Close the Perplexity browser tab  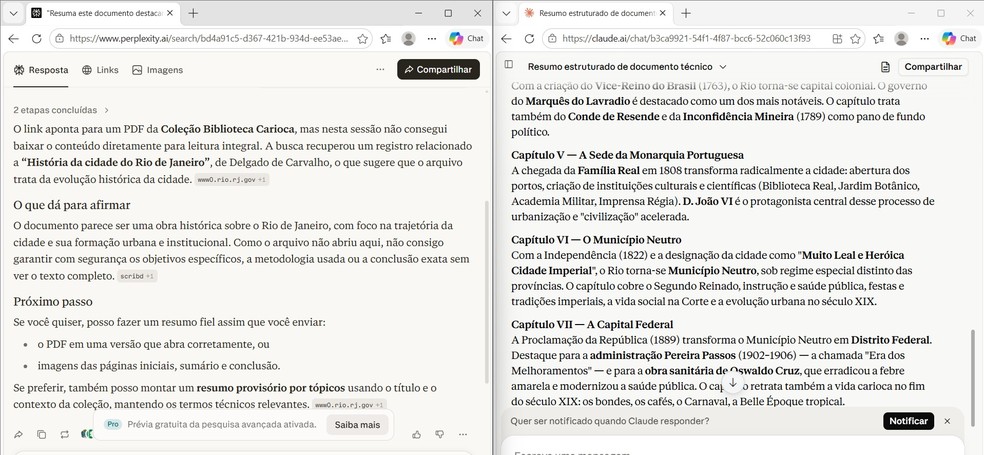tap(170, 13)
